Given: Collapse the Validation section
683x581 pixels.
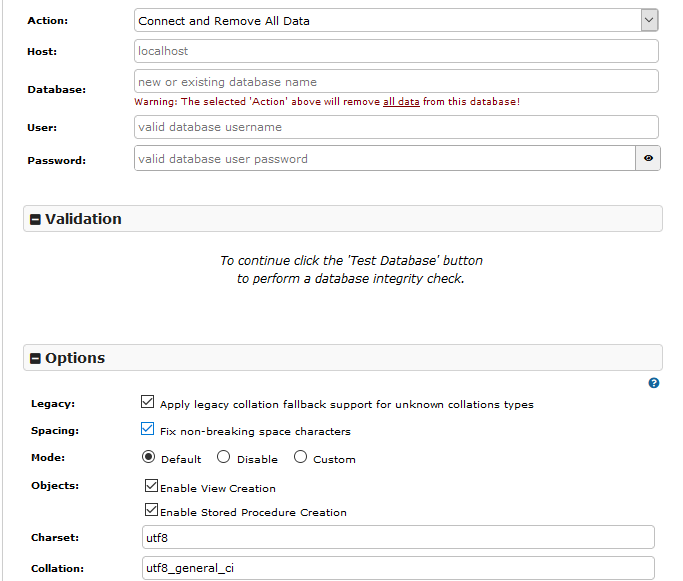Looking at the screenshot, I should pos(83,219).
